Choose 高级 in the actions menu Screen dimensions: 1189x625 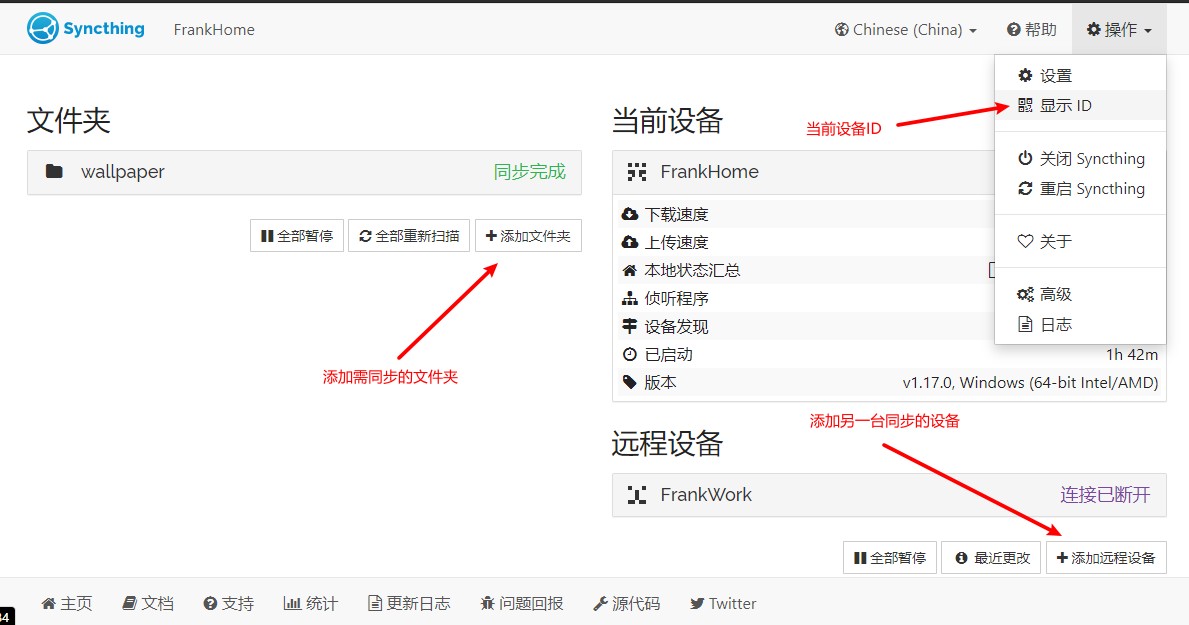(x=1055, y=295)
